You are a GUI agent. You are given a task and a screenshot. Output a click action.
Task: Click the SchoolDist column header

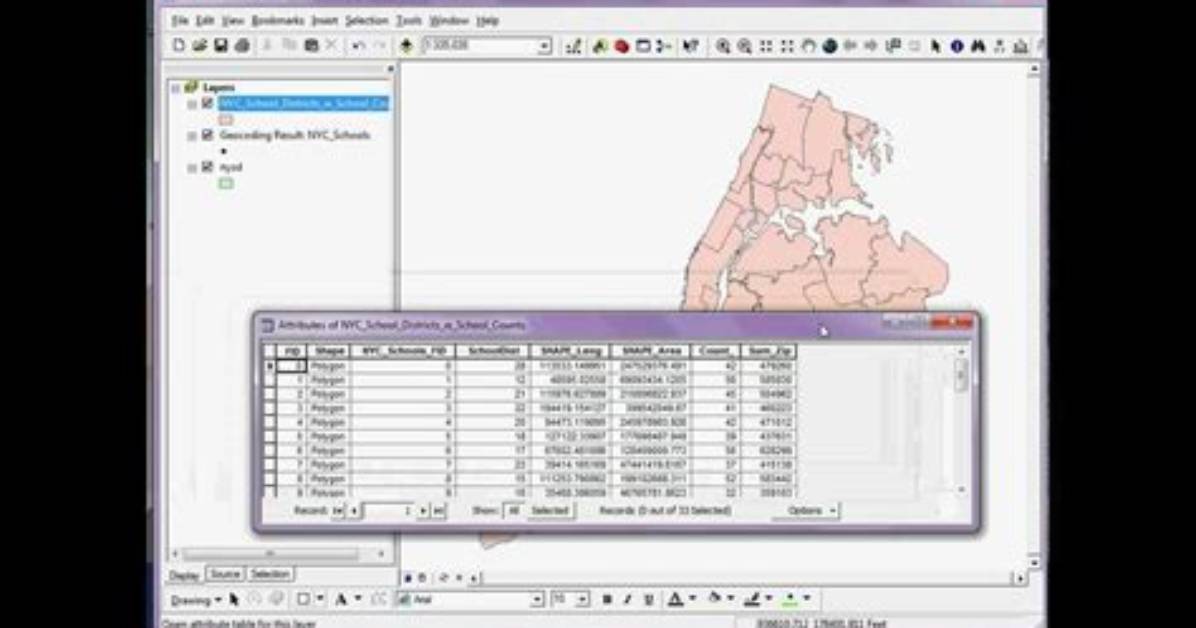tap(493, 351)
